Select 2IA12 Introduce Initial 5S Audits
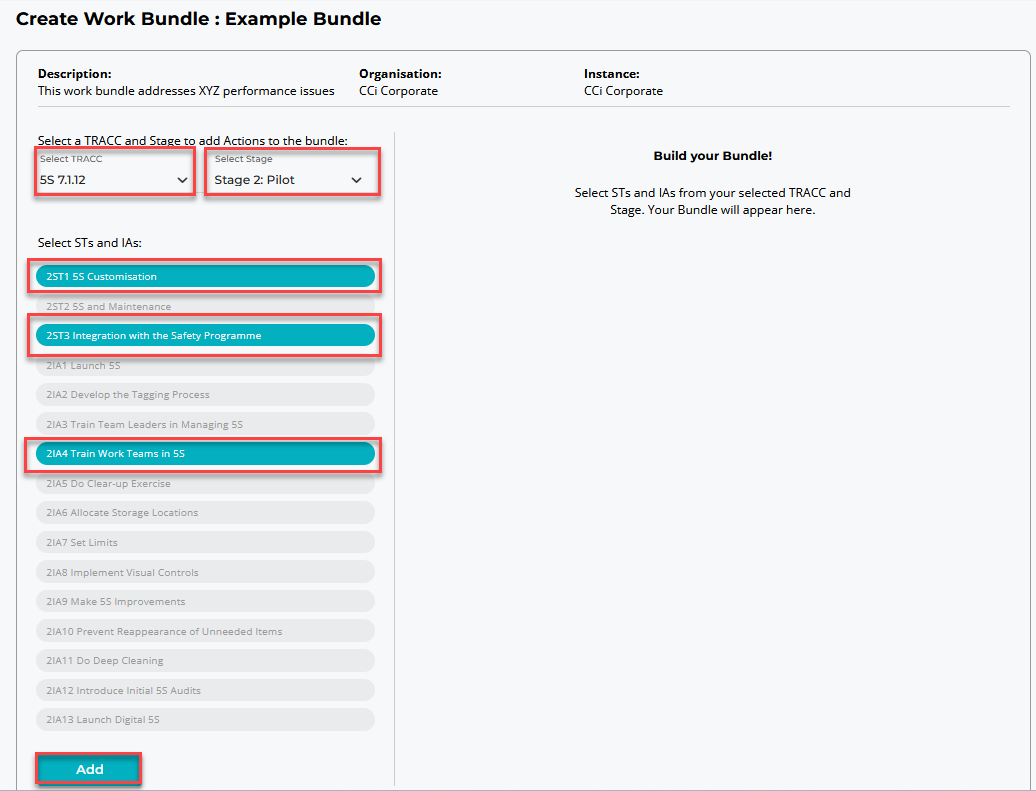 click(x=205, y=691)
